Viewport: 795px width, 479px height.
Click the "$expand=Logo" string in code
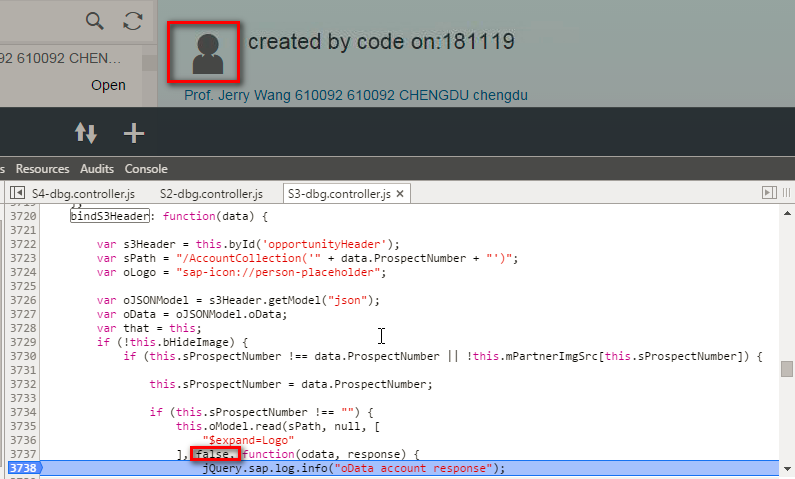pyautogui.click(x=248, y=440)
